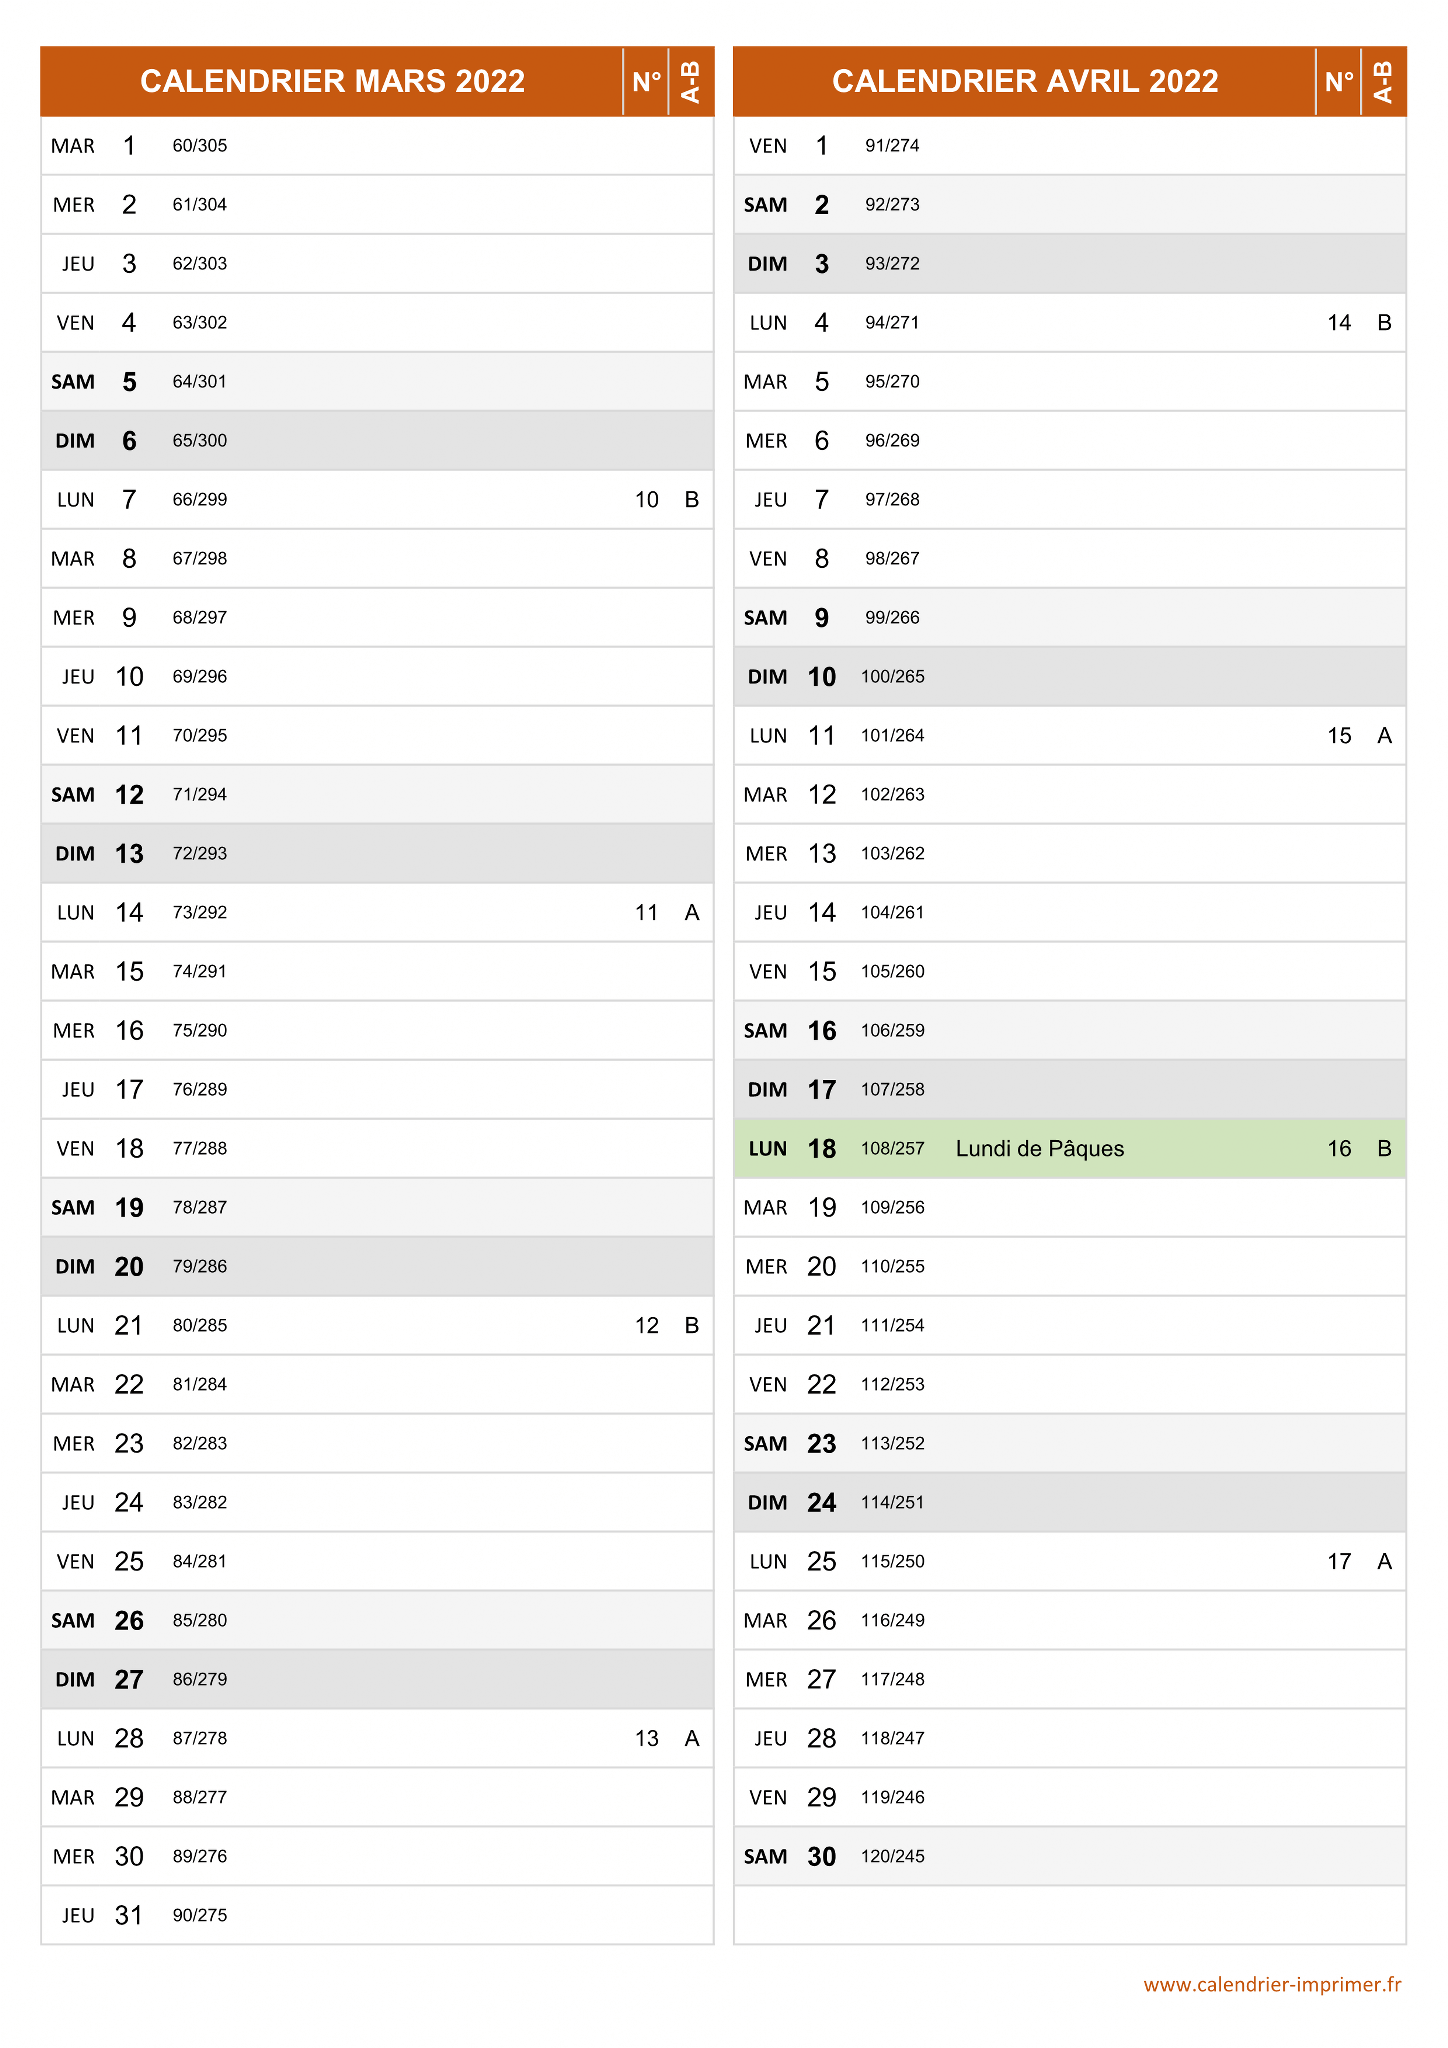Select the MER 20 April row
The height and width of the screenshot is (2048, 1448).
point(1070,1267)
